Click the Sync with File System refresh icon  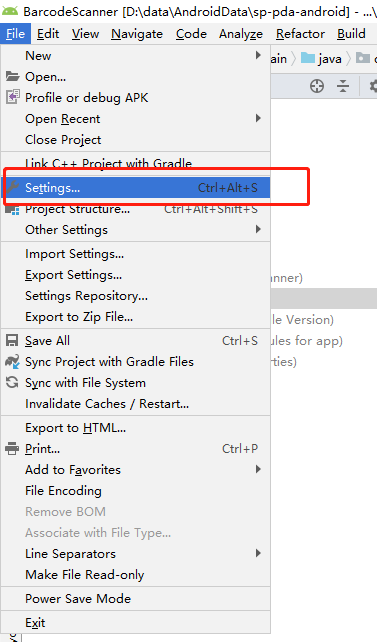[x=12, y=382]
